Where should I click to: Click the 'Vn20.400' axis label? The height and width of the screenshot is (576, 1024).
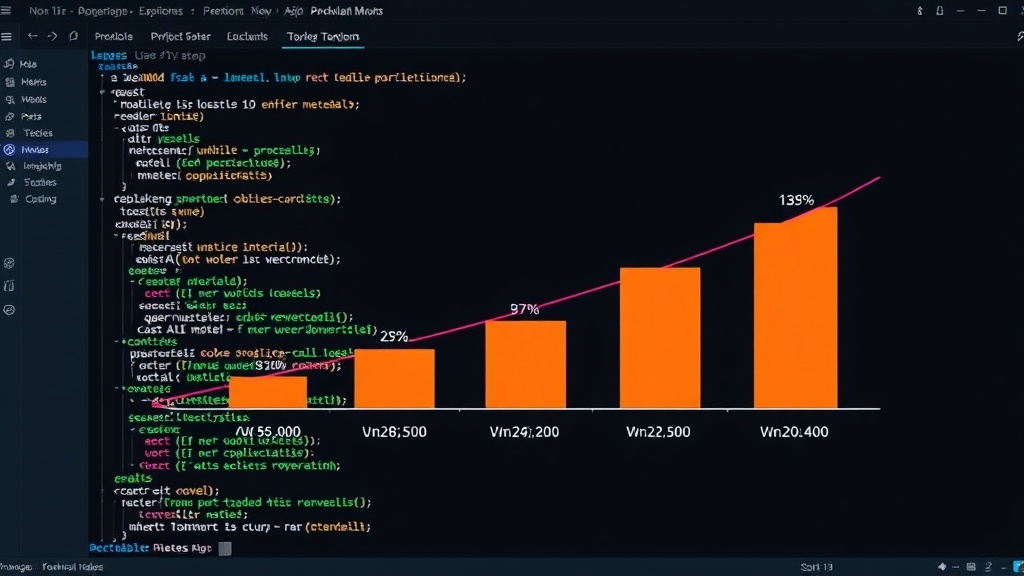click(x=794, y=432)
